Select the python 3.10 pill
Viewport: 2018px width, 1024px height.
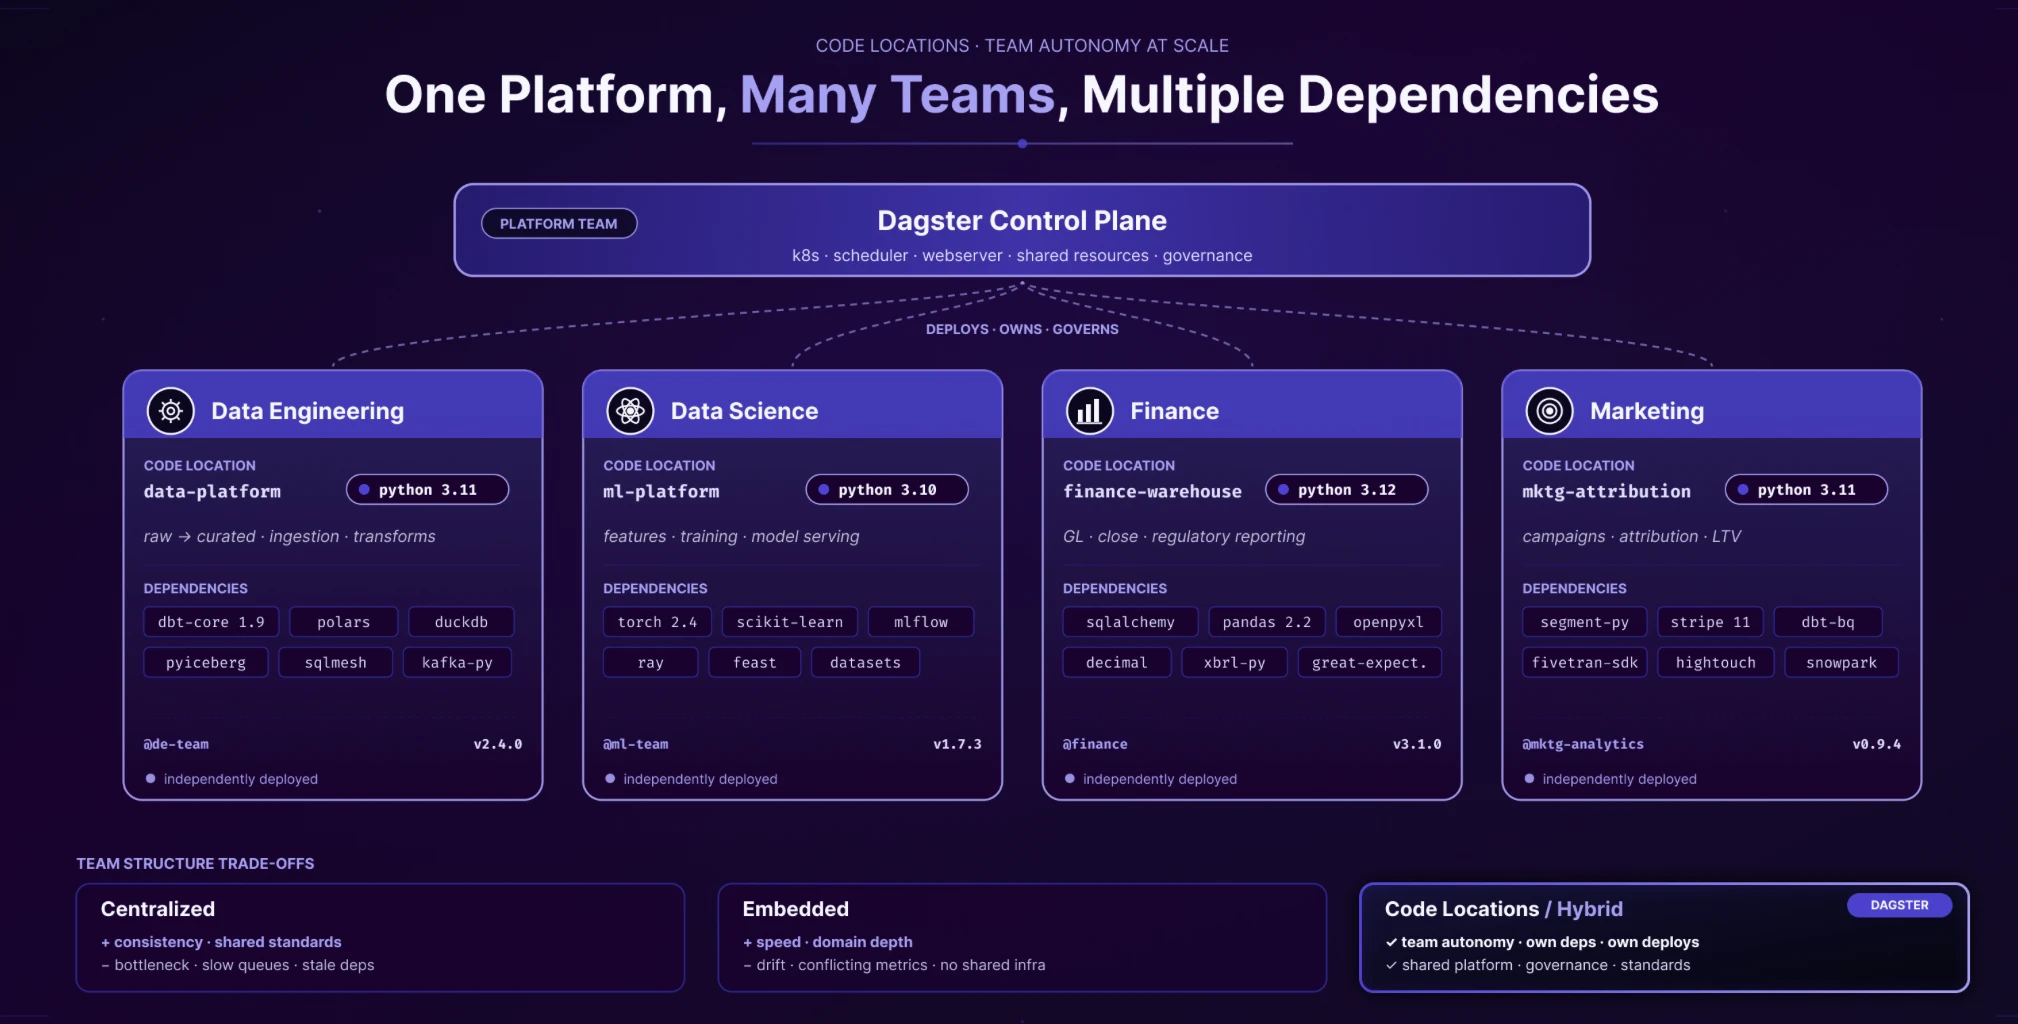tap(887, 490)
